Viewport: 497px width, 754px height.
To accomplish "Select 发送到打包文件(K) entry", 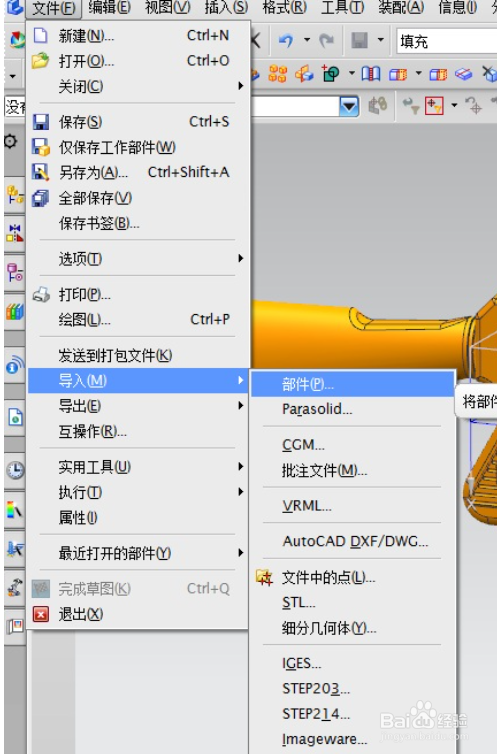I will point(138,355).
